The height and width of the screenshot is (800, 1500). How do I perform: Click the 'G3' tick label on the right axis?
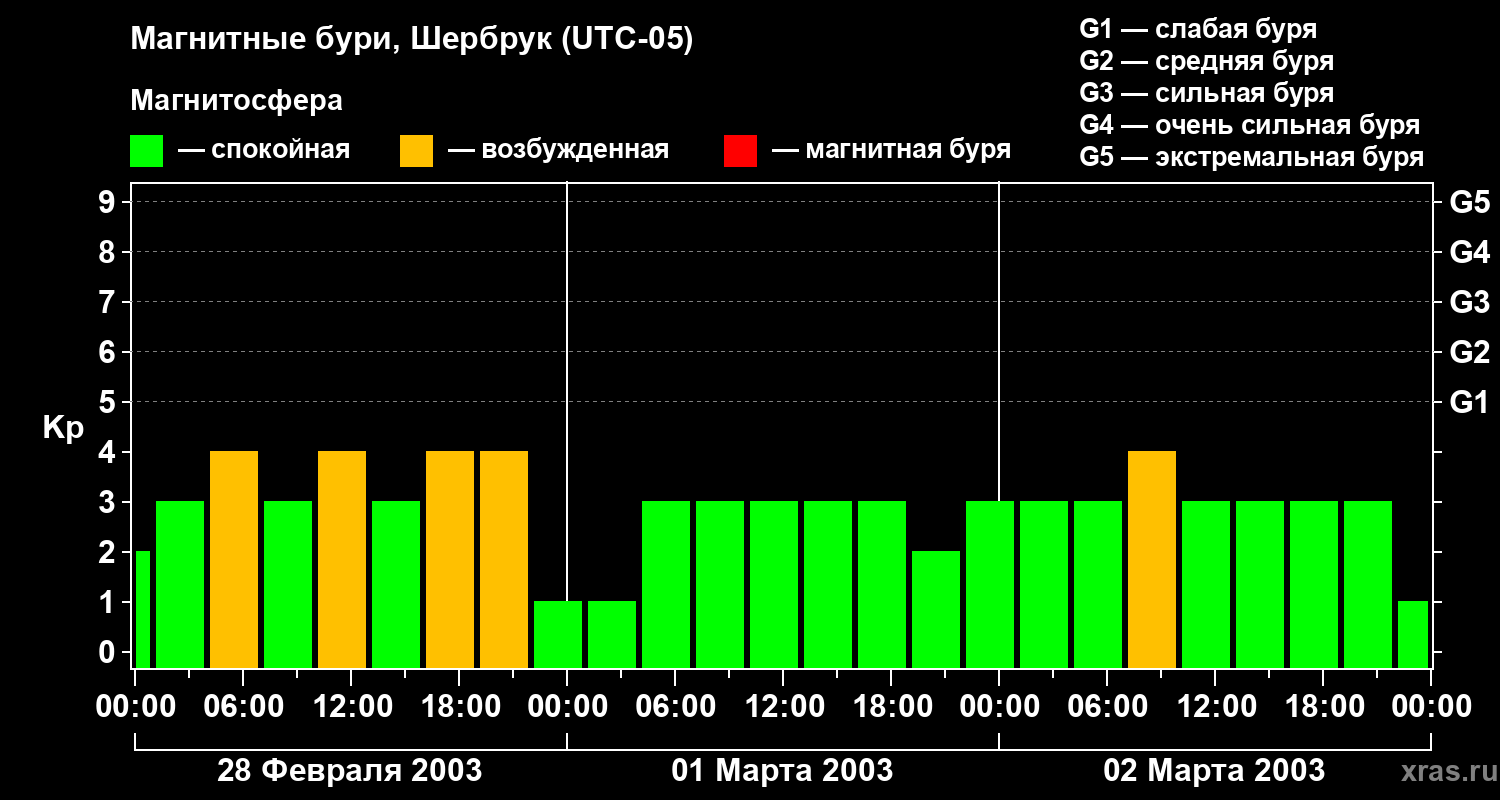tap(1469, 303)
